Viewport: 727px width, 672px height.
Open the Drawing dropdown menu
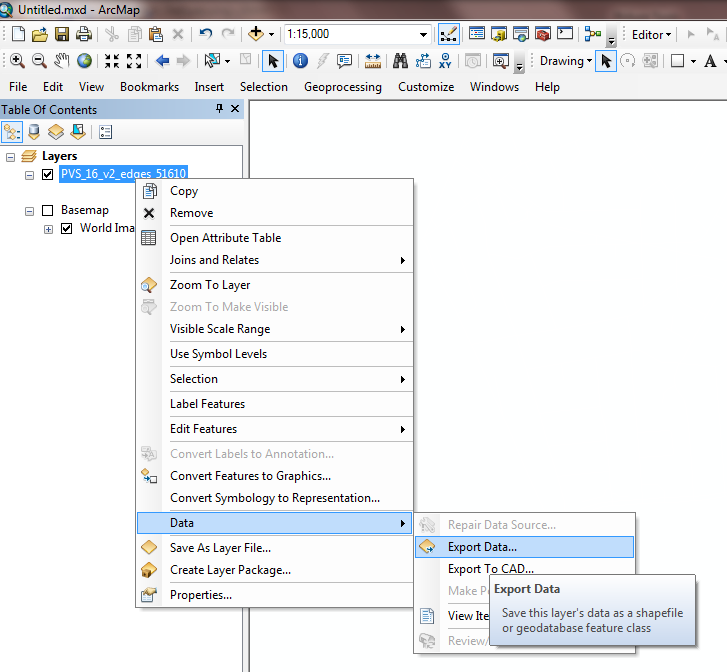click(566, 61)
